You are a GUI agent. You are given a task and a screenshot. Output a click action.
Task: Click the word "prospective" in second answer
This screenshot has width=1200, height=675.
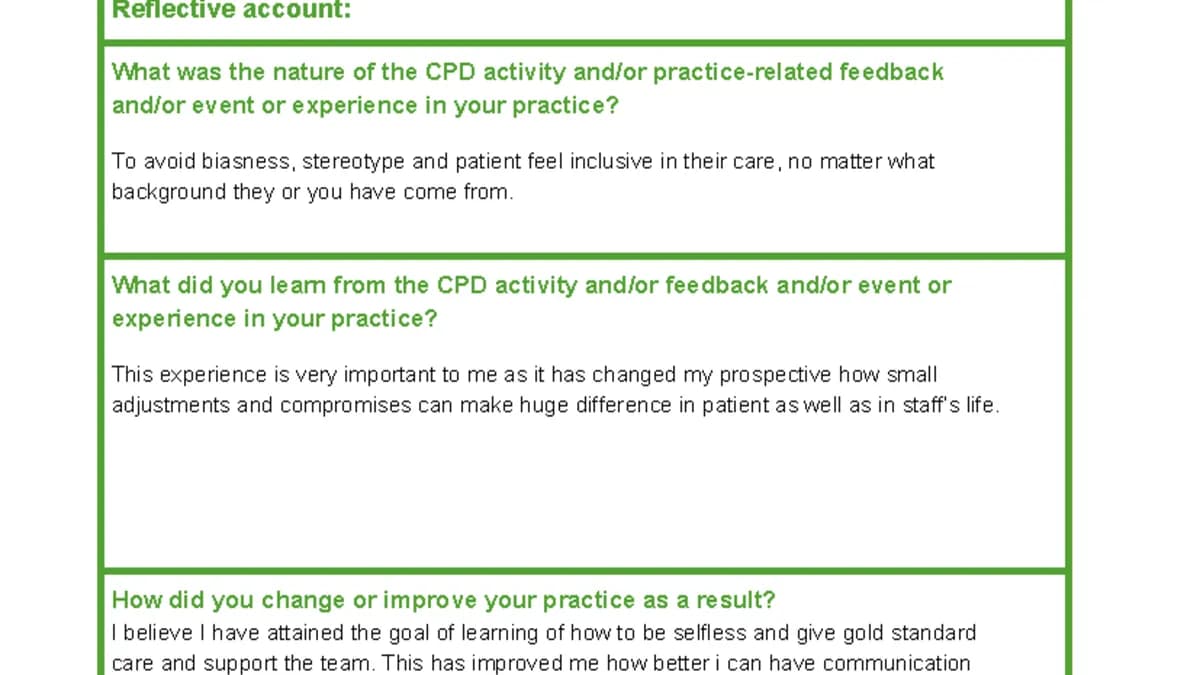(776, 376)
